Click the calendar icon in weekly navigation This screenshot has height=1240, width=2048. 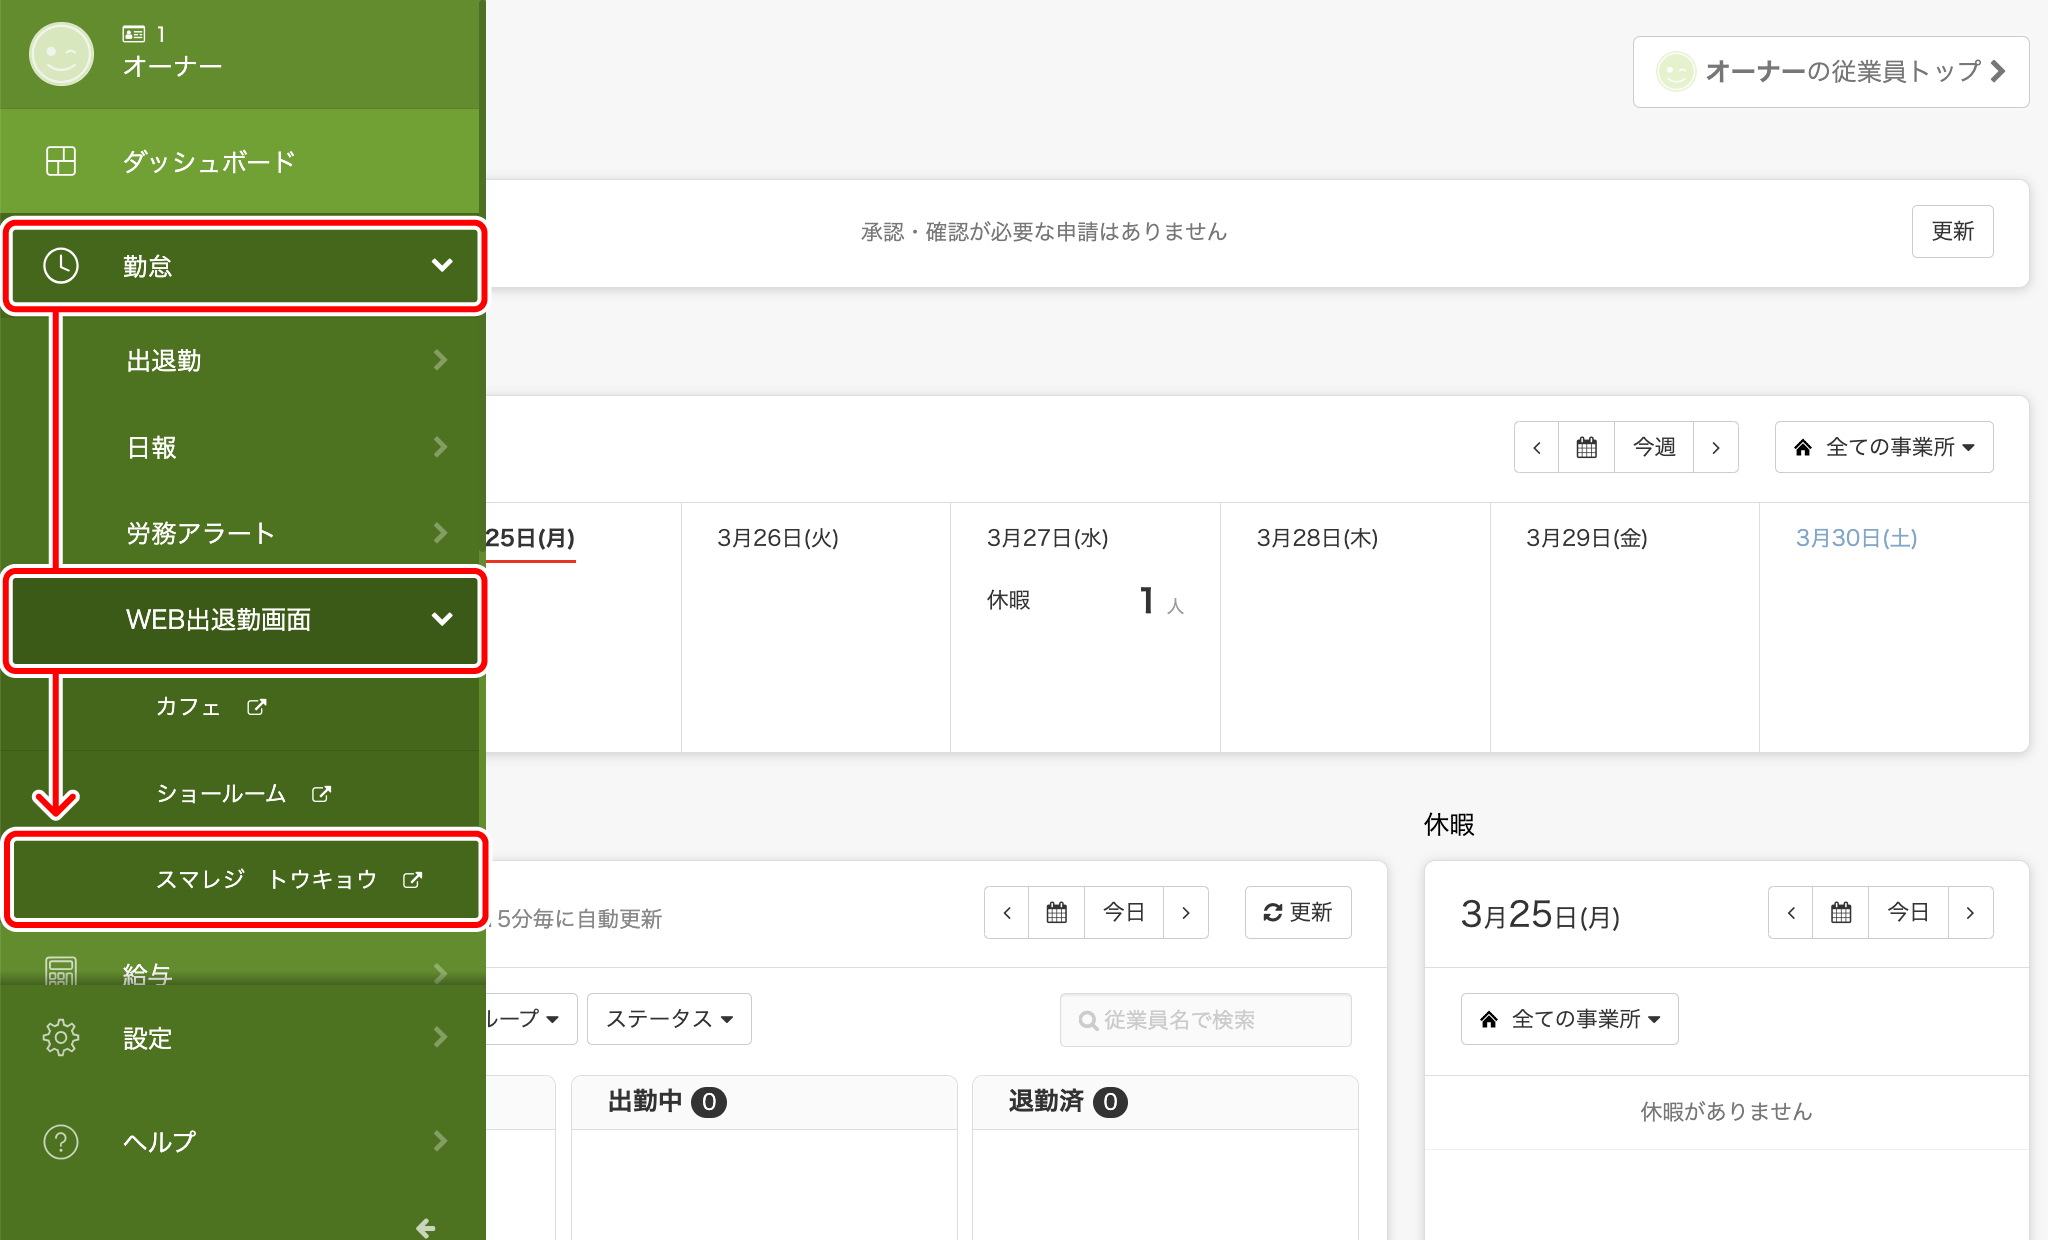click(x=1586, y=447)
